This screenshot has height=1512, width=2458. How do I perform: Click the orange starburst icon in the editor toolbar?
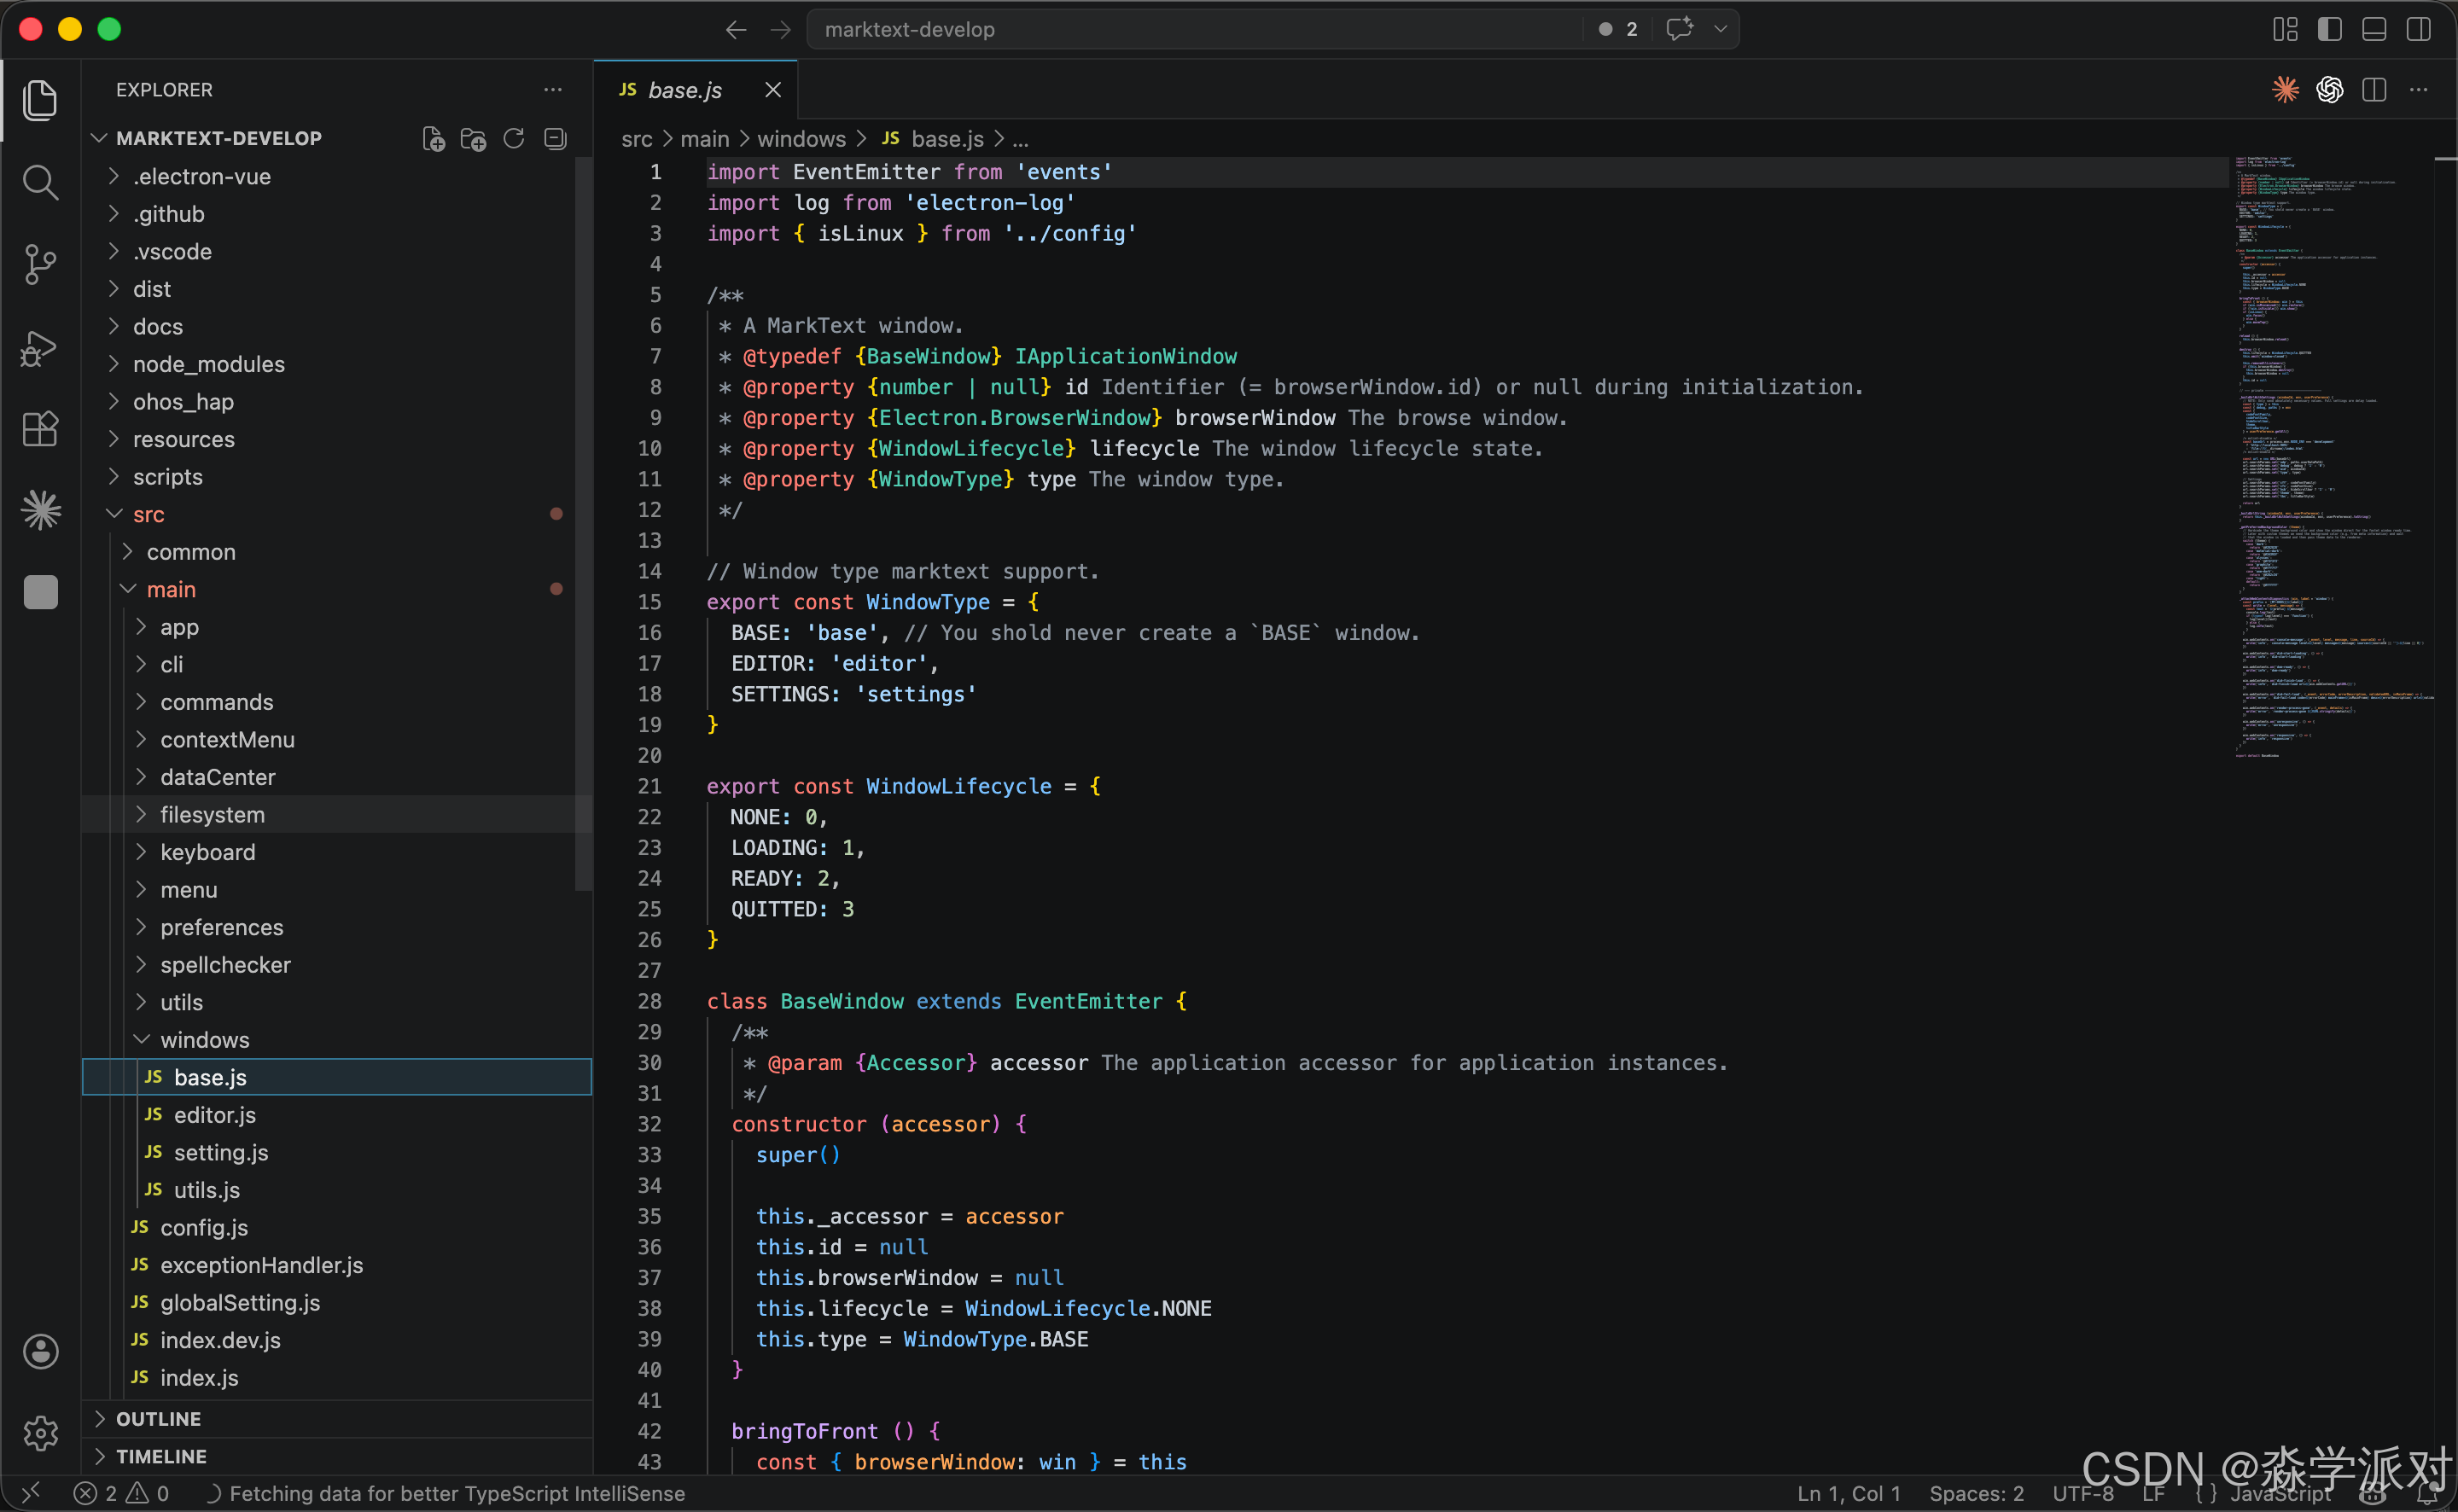(x=2285, y=90)
